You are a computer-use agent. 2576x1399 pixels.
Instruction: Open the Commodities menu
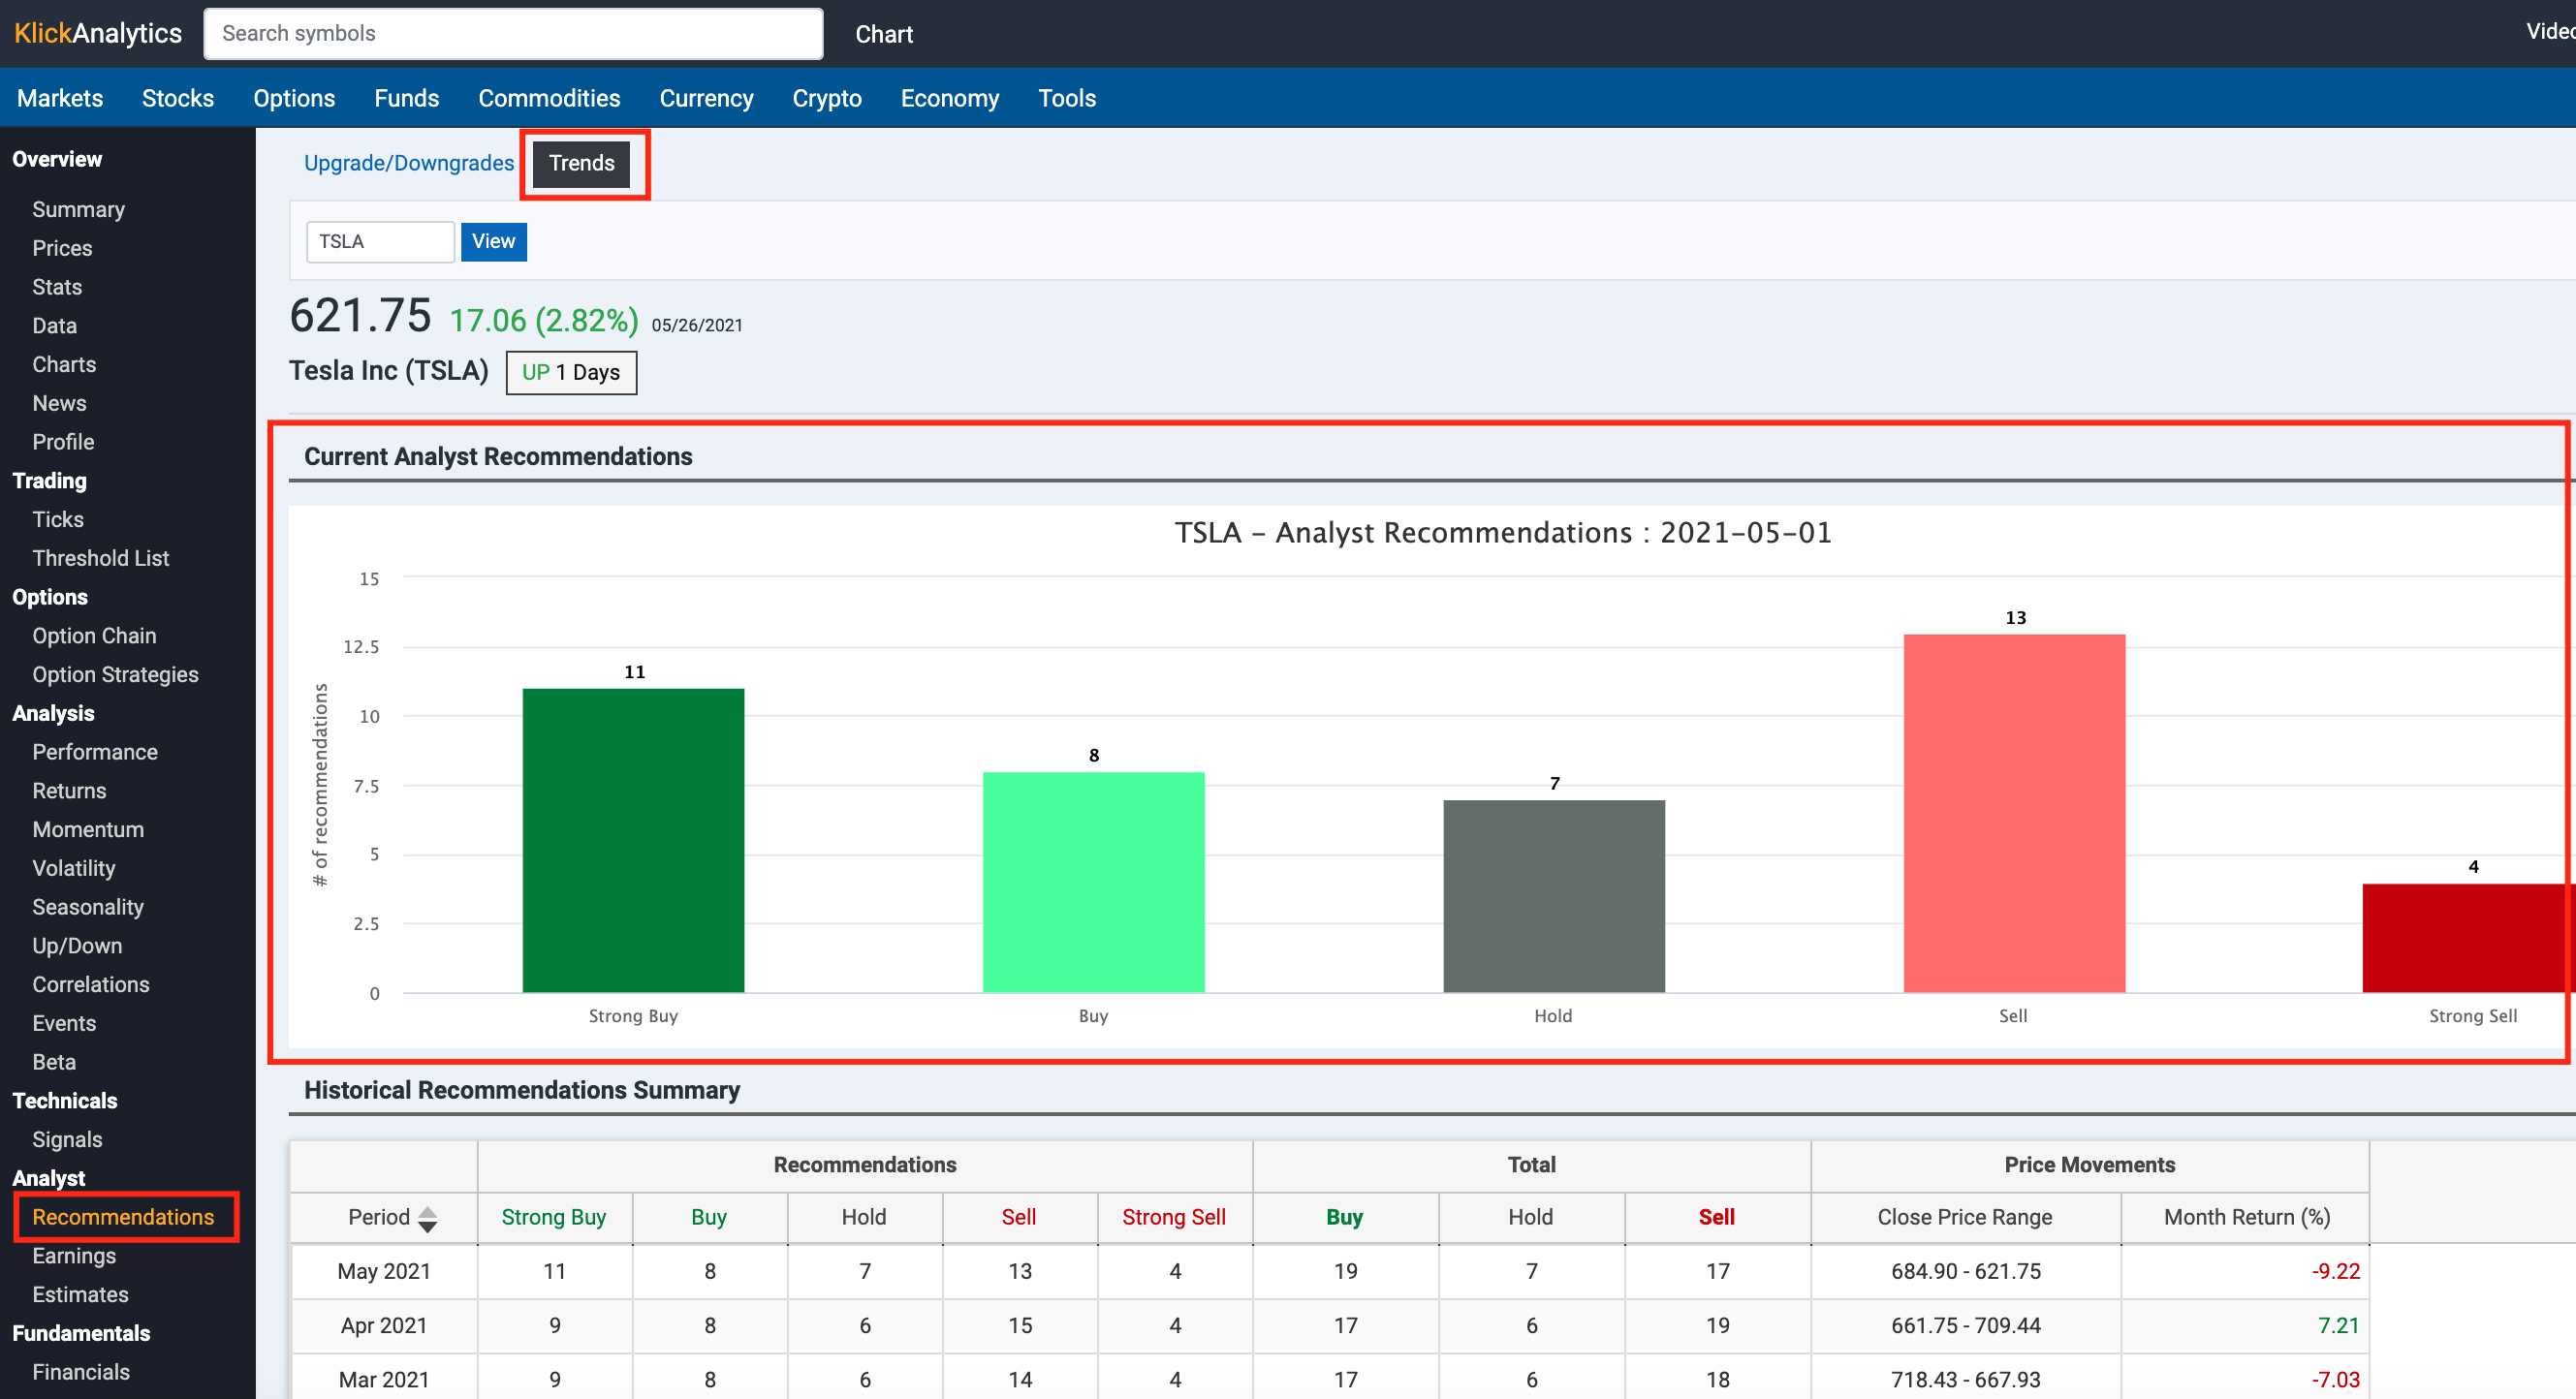point(549,98)
